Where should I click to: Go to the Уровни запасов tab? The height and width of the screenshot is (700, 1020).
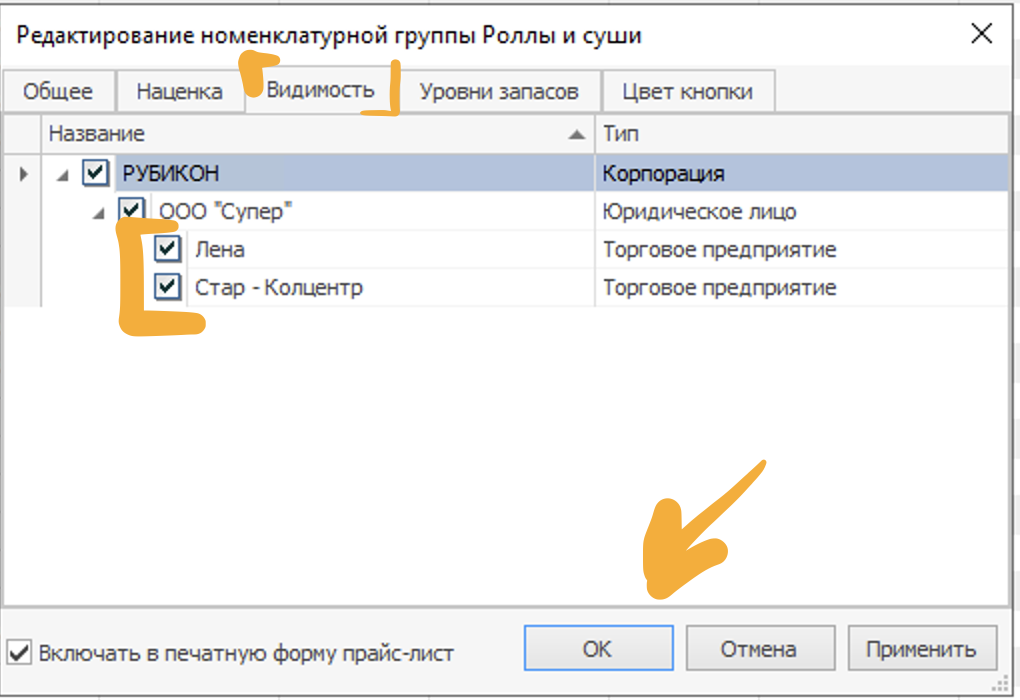(x=499, y=92)
